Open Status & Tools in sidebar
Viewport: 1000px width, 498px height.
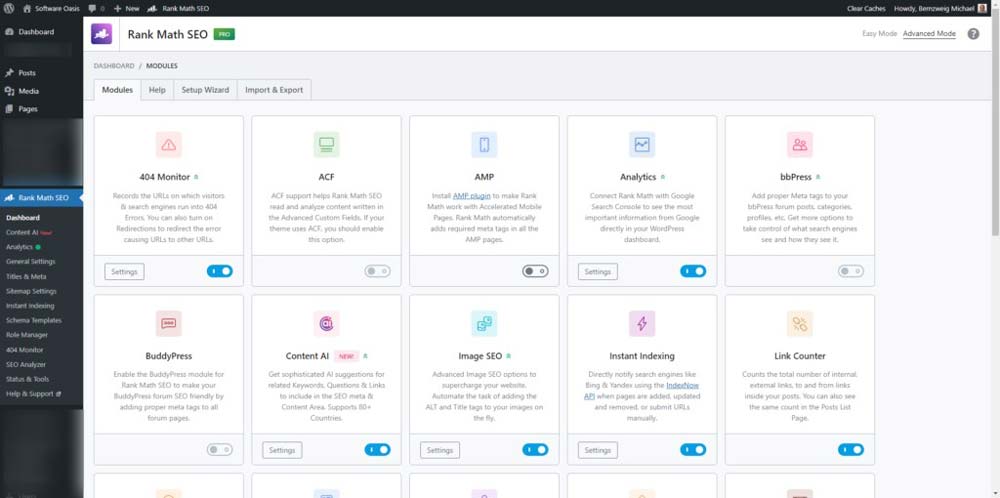tap(27, 379)
